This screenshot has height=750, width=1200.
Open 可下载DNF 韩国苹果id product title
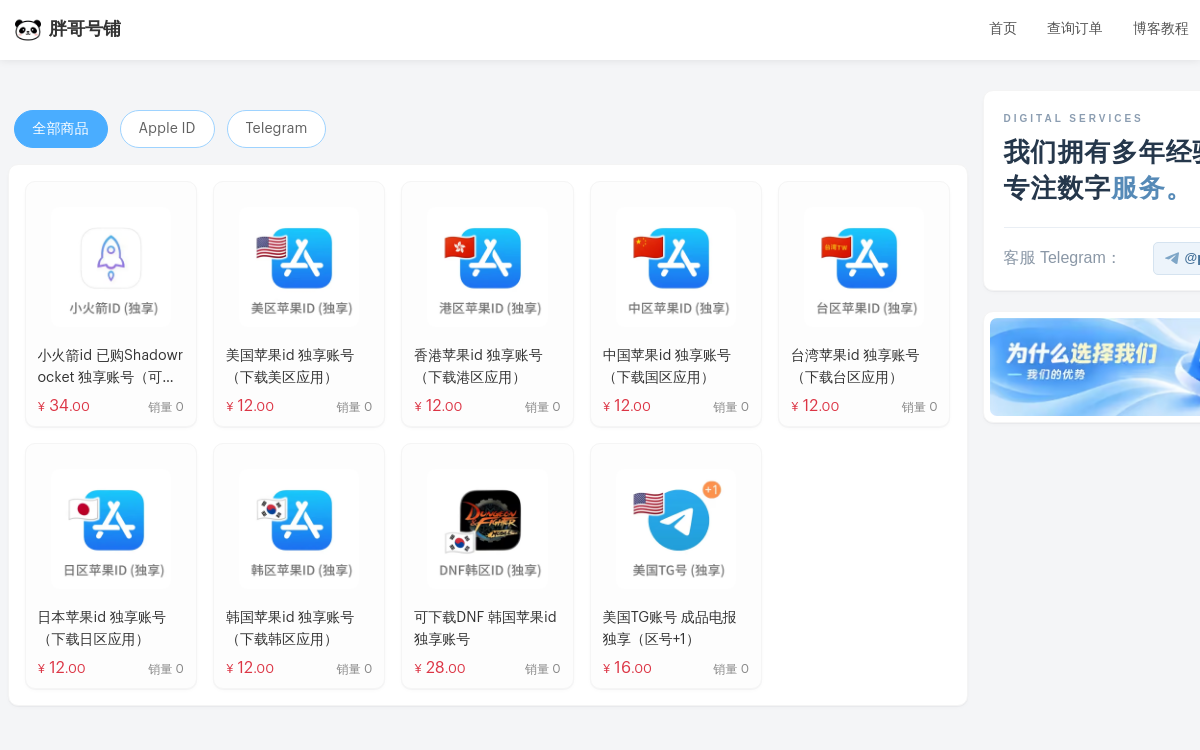[x=485, y=628]
